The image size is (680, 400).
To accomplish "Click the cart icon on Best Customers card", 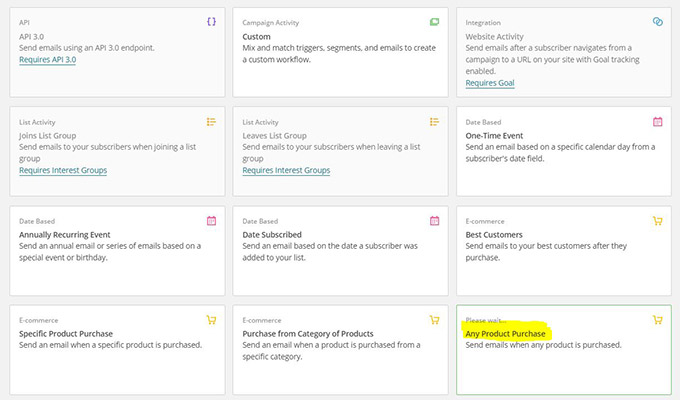I will coord(657,221).
